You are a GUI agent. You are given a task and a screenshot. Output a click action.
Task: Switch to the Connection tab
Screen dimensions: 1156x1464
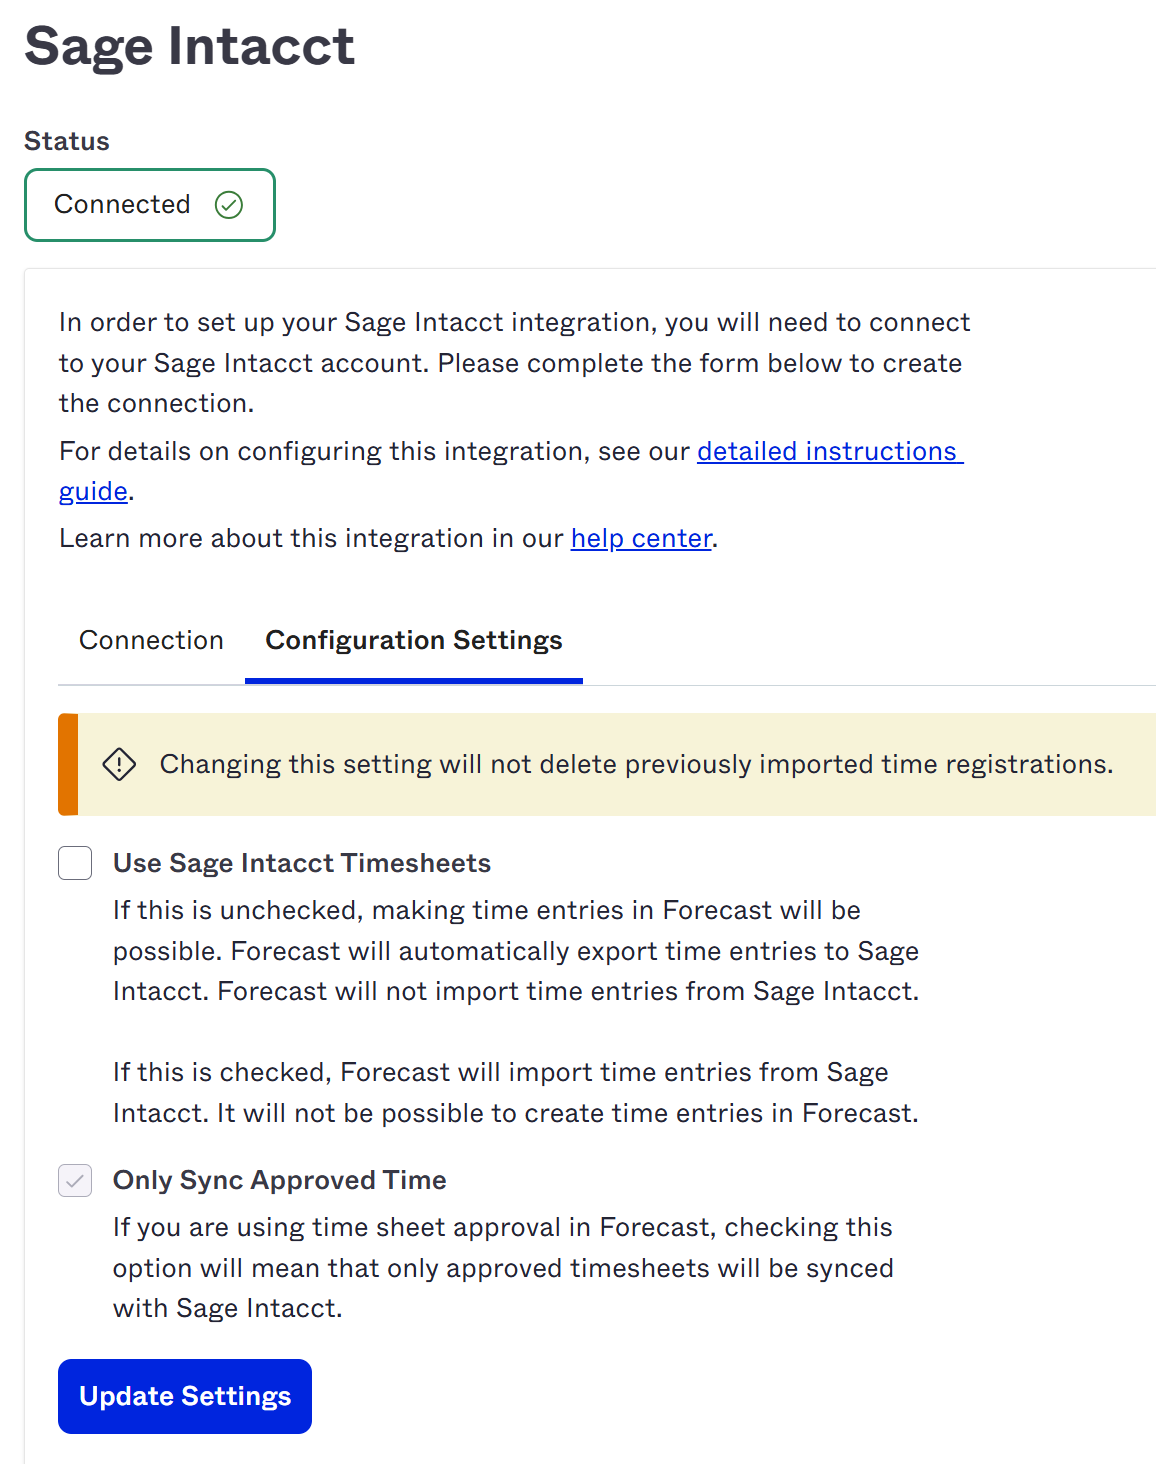[151, 640]
